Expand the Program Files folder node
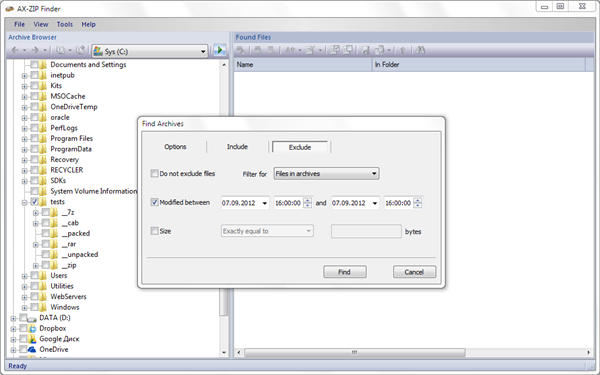This screenshot has height=375, width=600. (24, 139)
